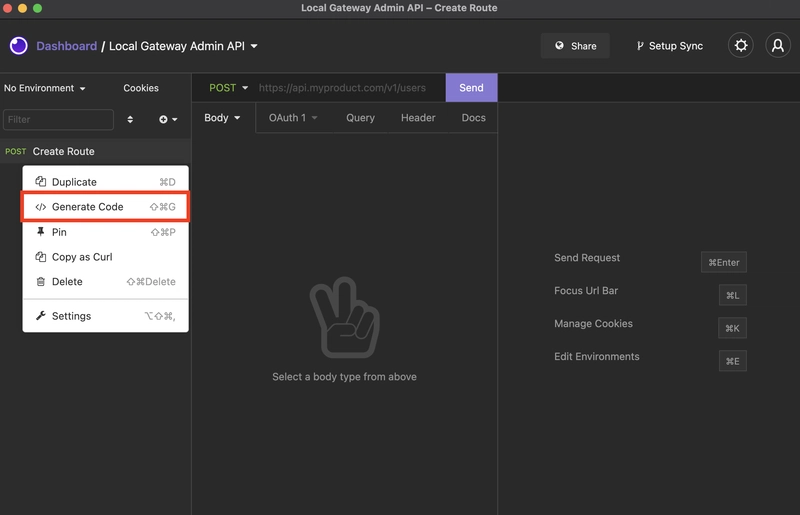Viewport: 800px width, 515px height.
Task: Select Pin from the context menu
Action: pyautogui.click(x=106, y=232)
